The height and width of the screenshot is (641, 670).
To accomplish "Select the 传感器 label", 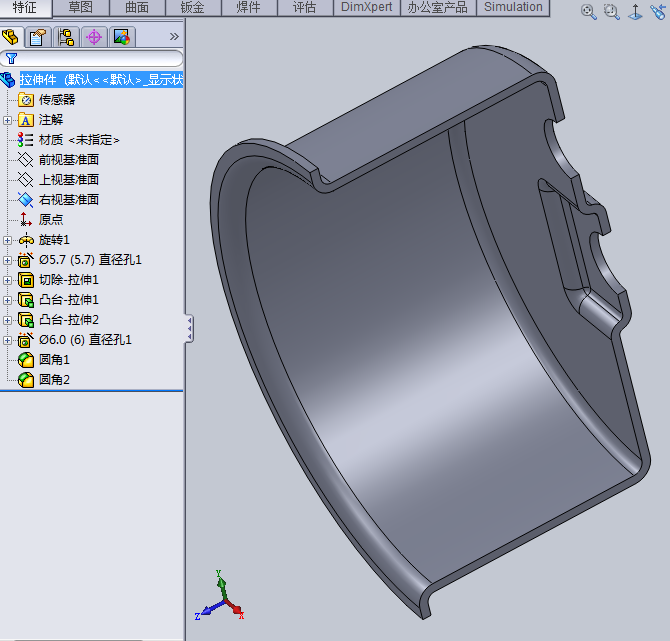I will point(57,100).
